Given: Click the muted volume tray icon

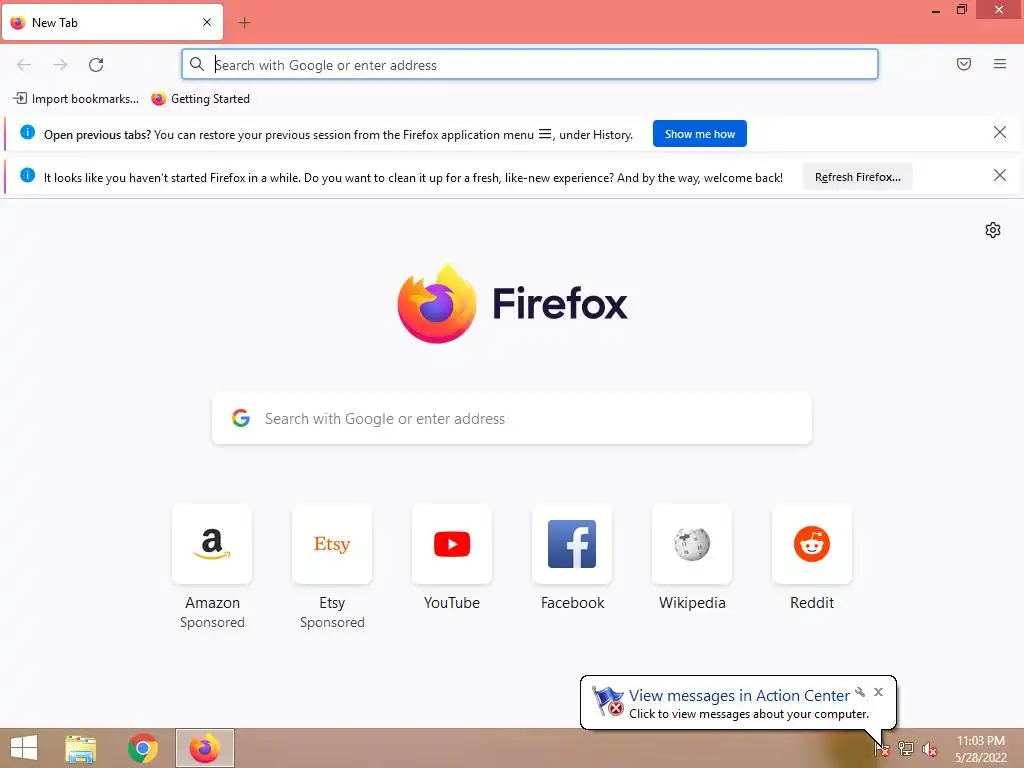Looking at the screenshot, I should pos(929,749).
